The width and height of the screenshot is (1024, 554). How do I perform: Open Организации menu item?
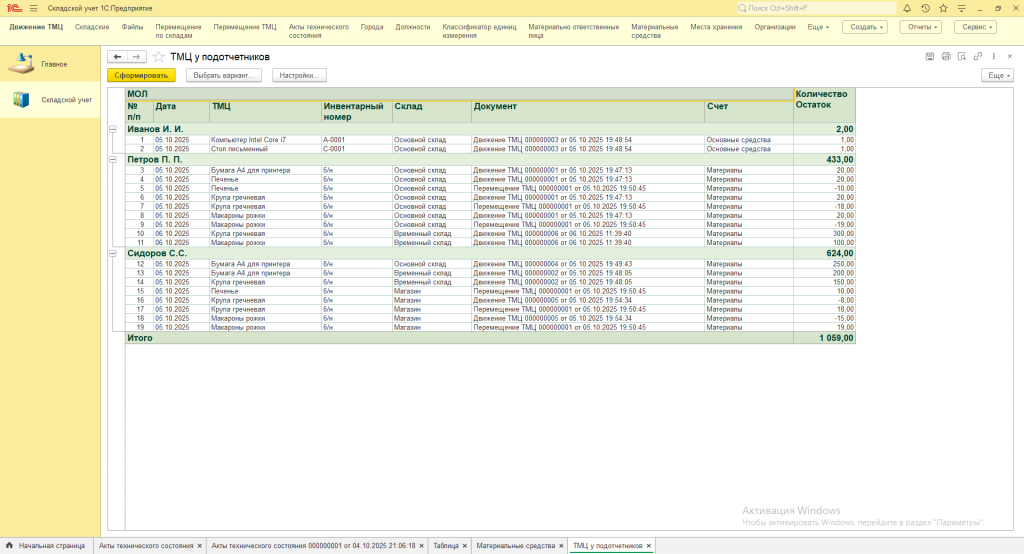click(x=775, y=27)
